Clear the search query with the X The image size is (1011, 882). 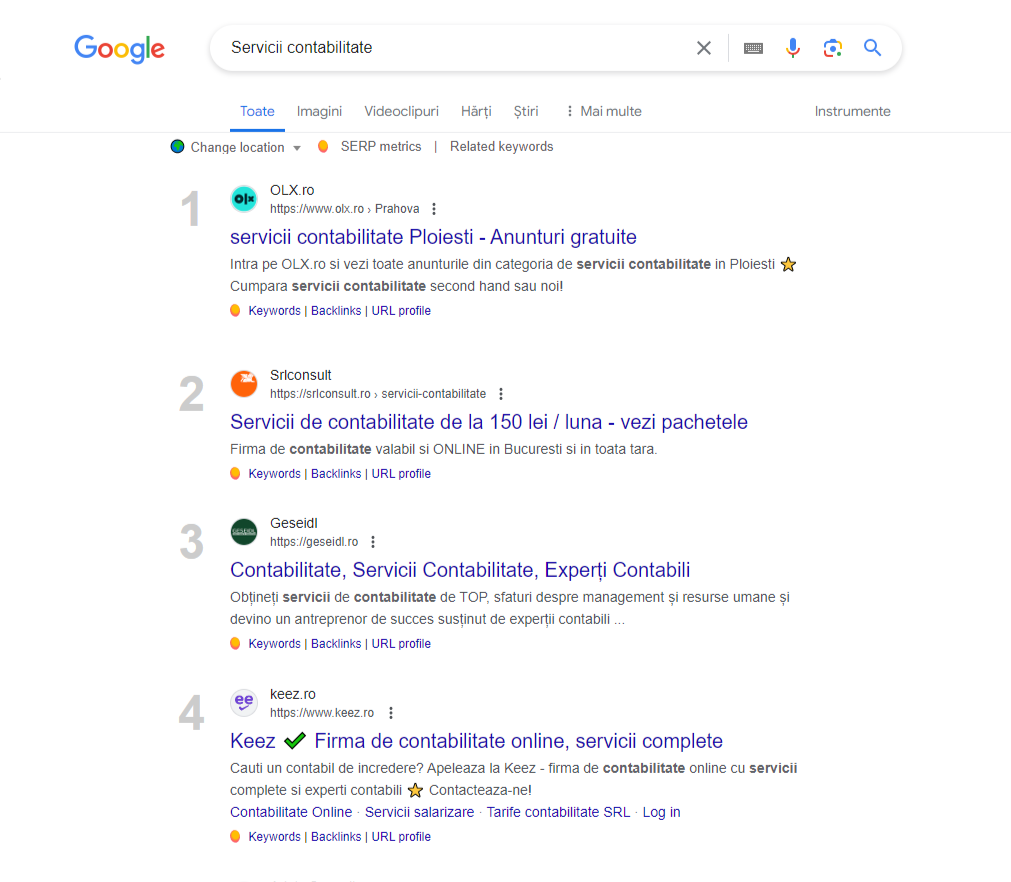click(704, 47)
